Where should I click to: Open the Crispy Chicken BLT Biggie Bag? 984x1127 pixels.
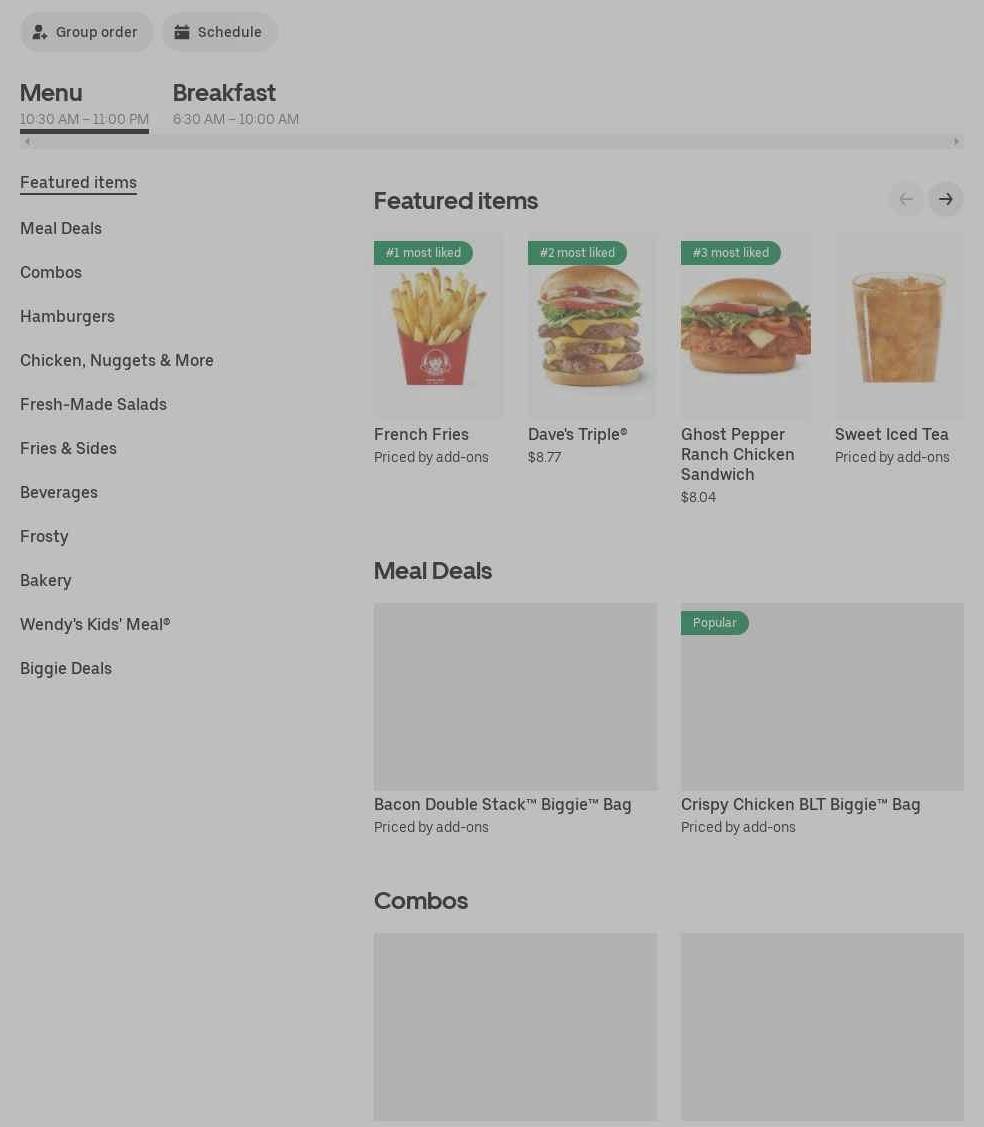pyautogui.click(x=800, y=805)
